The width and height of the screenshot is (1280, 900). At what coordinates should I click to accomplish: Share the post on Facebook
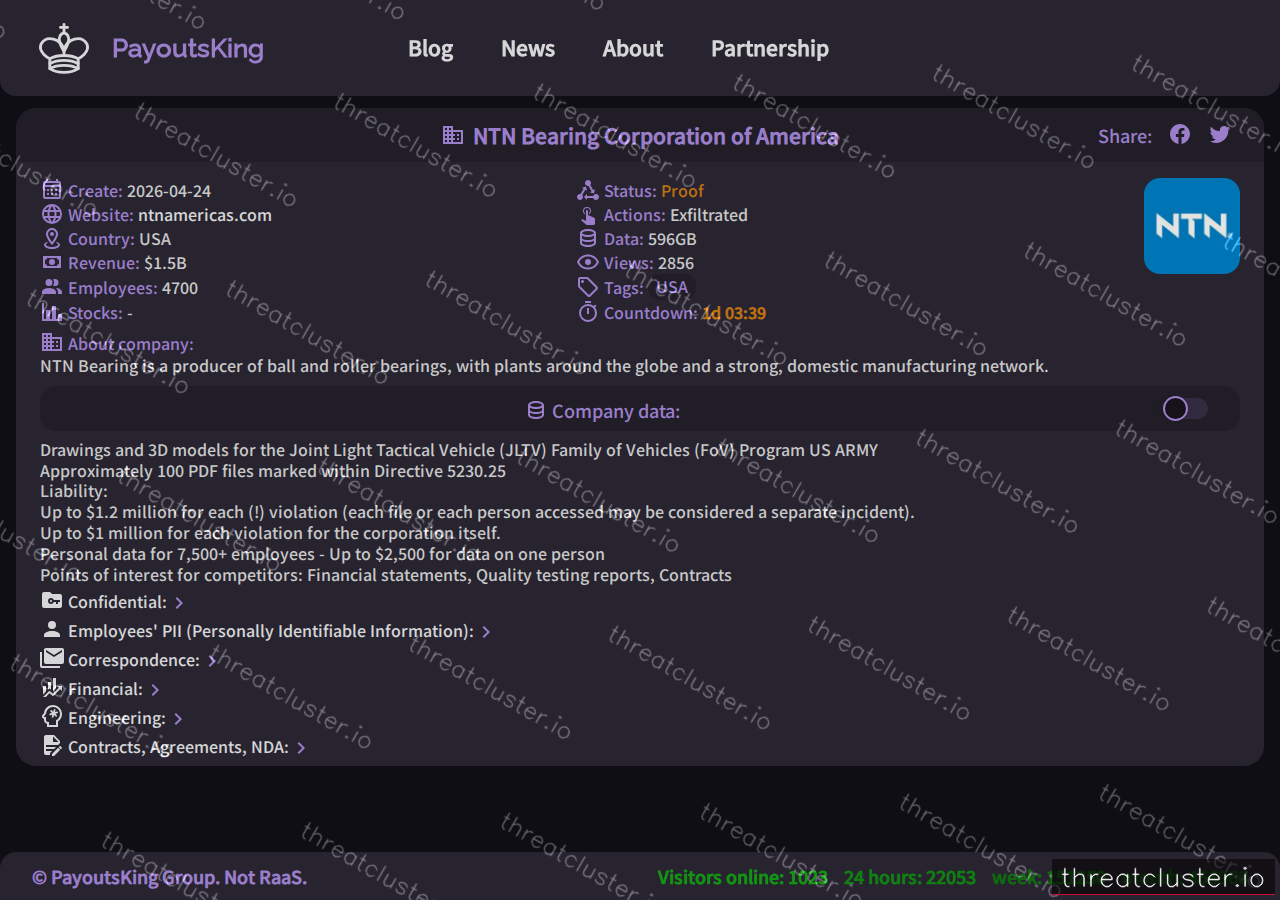click(1180, 134)
